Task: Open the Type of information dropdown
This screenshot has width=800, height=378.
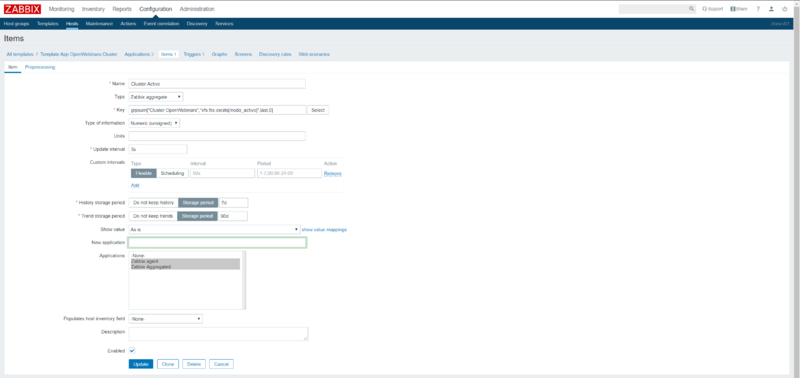Action: tap(154, 123)
